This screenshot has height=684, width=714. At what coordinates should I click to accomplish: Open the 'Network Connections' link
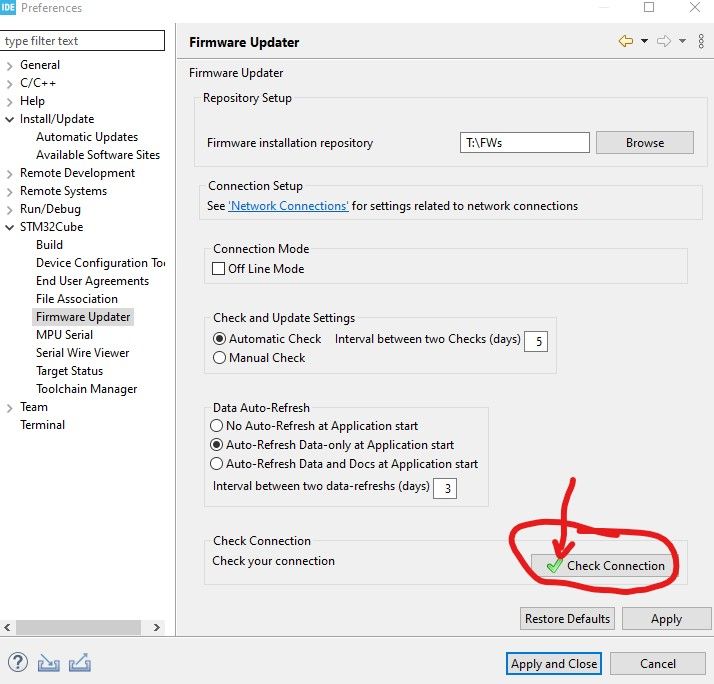click(288, 206)
